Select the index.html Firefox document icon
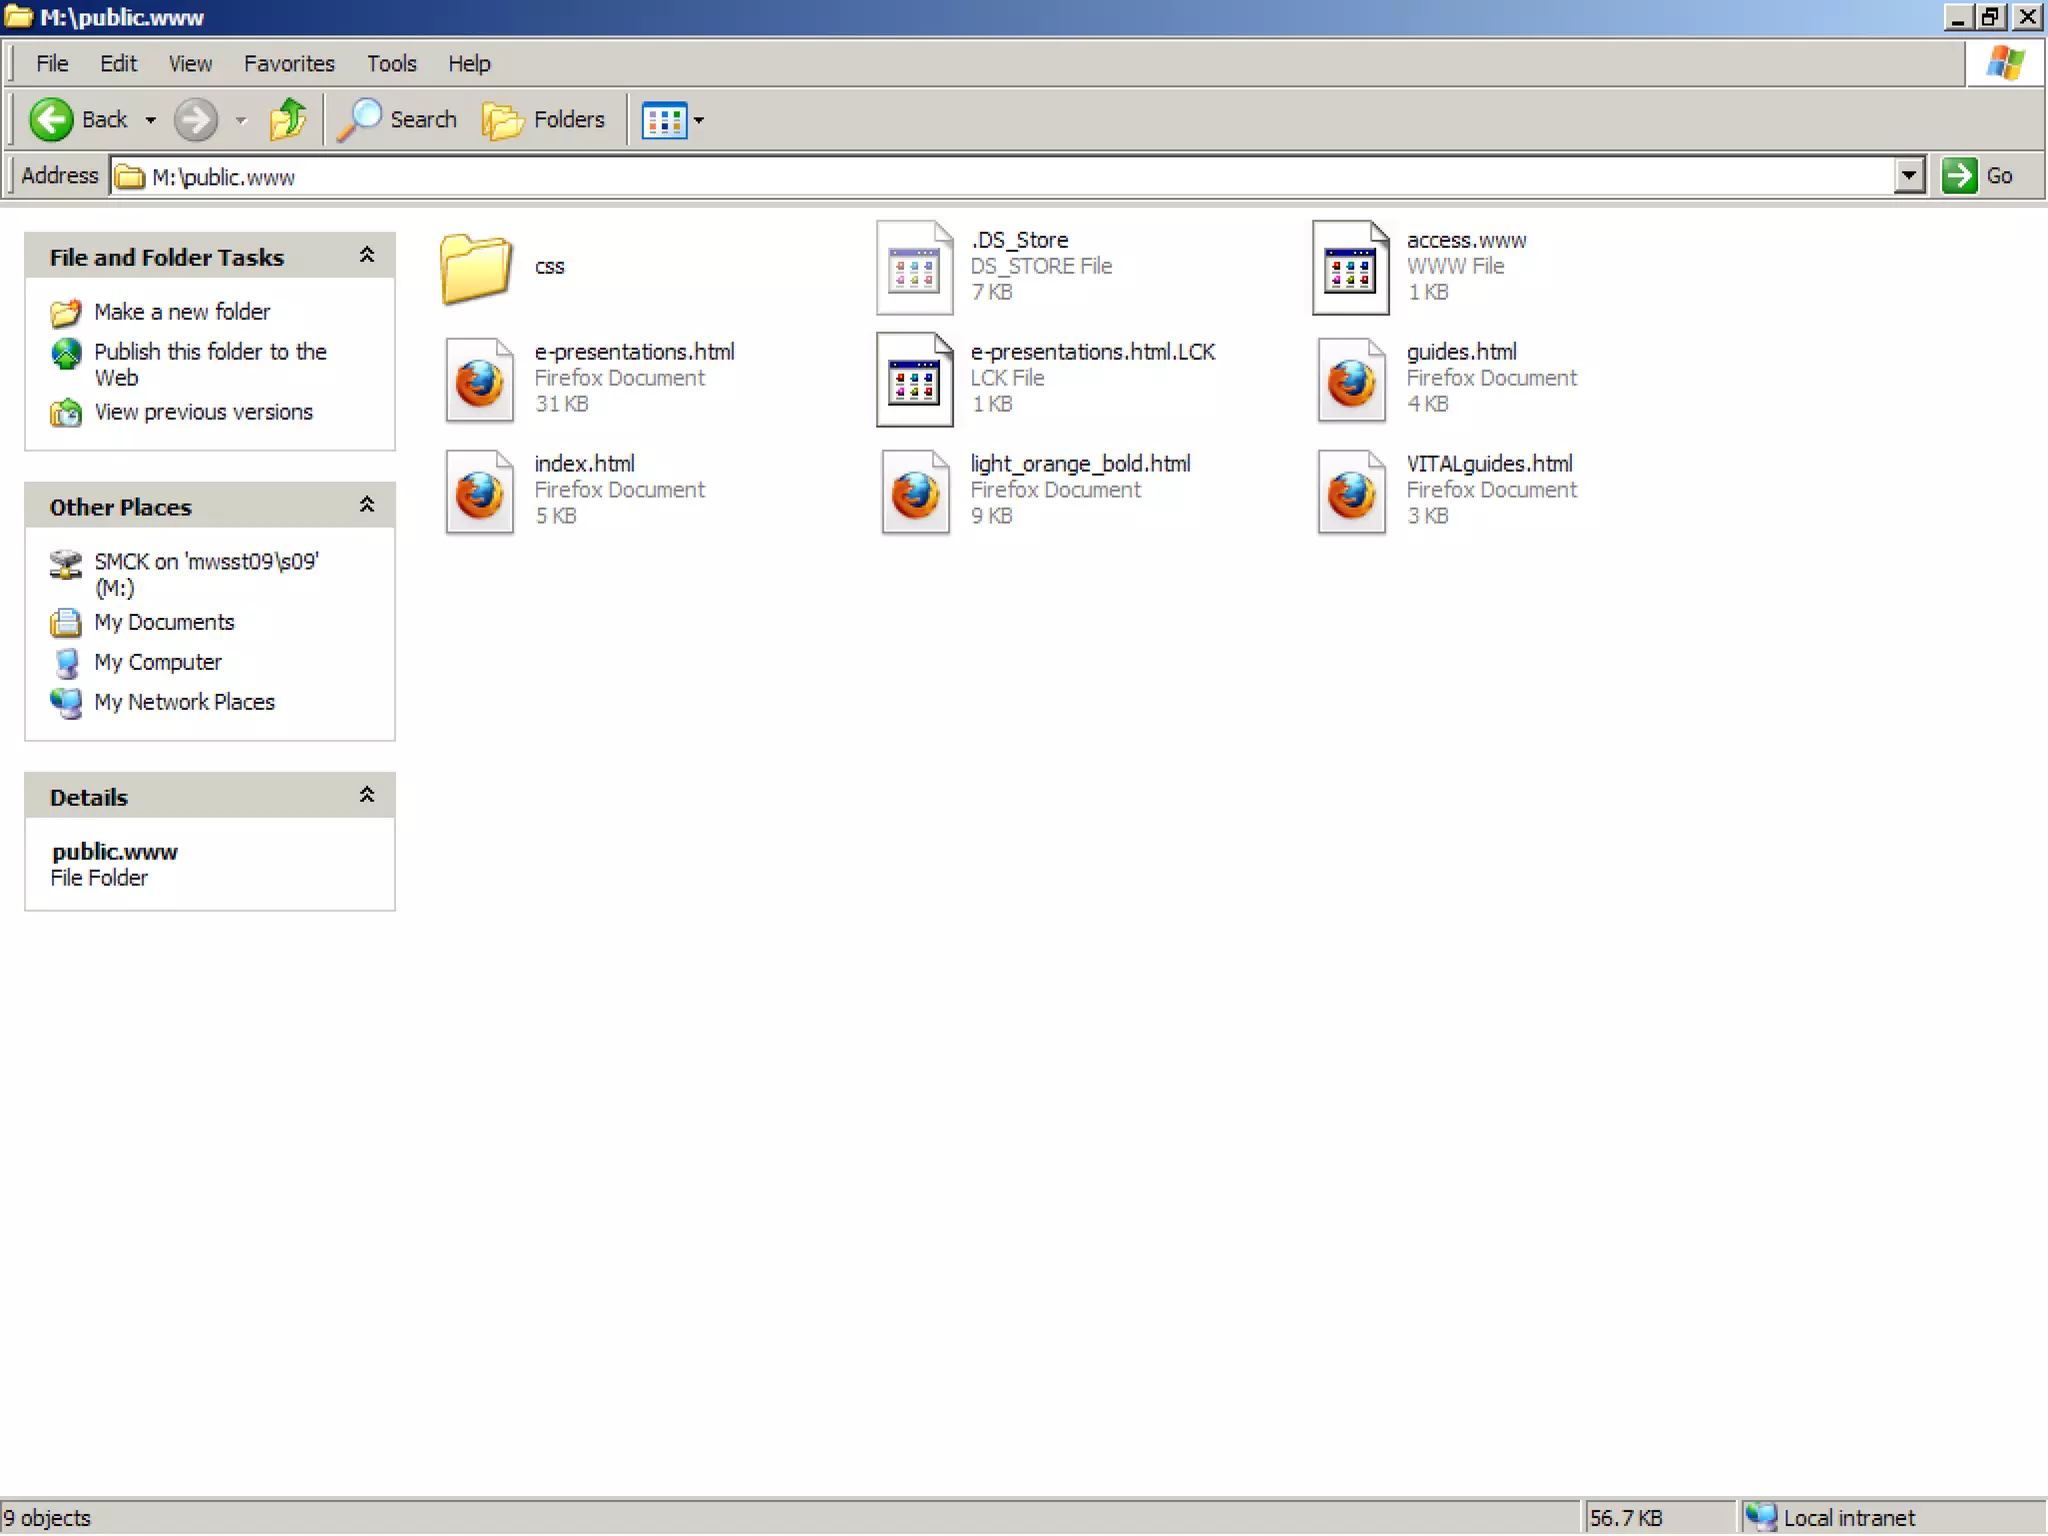2048x1536 pixels. click(x=479, y=492)
